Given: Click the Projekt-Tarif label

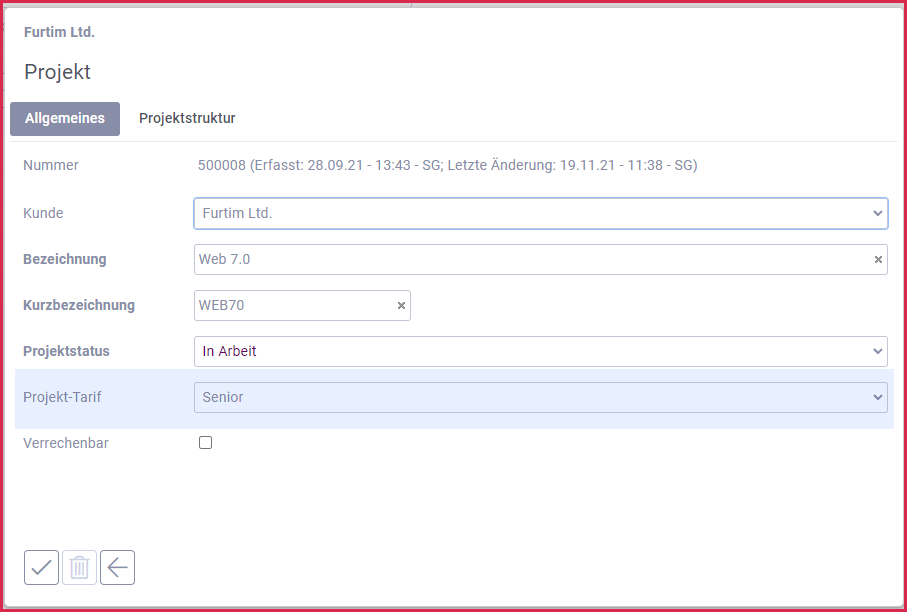Looking at the screenshot, I should pyautogui.click(x=62, y=397).
